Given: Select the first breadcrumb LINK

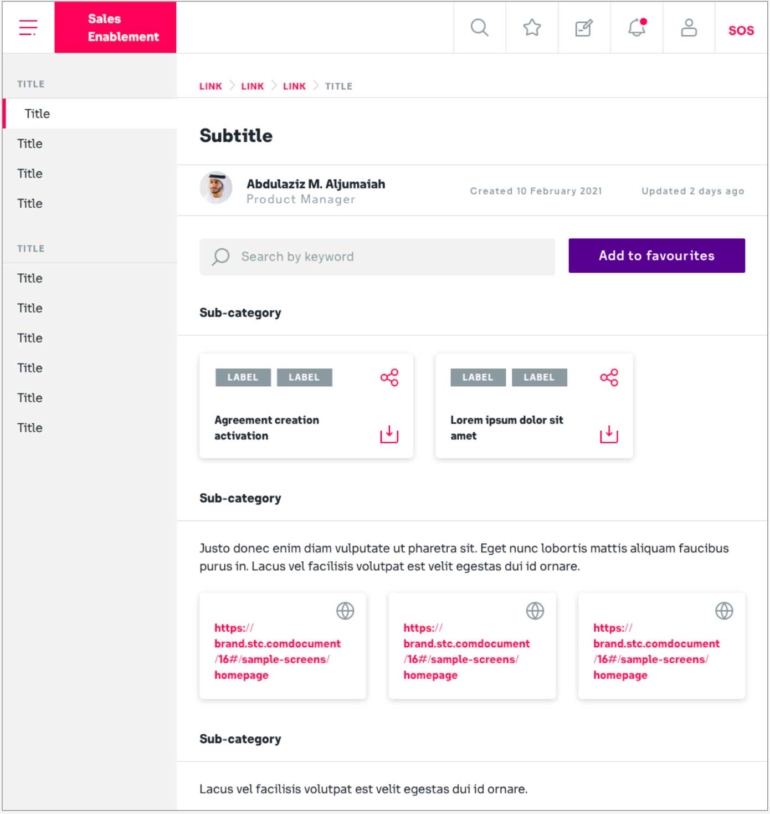Looking at the screenshot, I should tap(210, 87).
